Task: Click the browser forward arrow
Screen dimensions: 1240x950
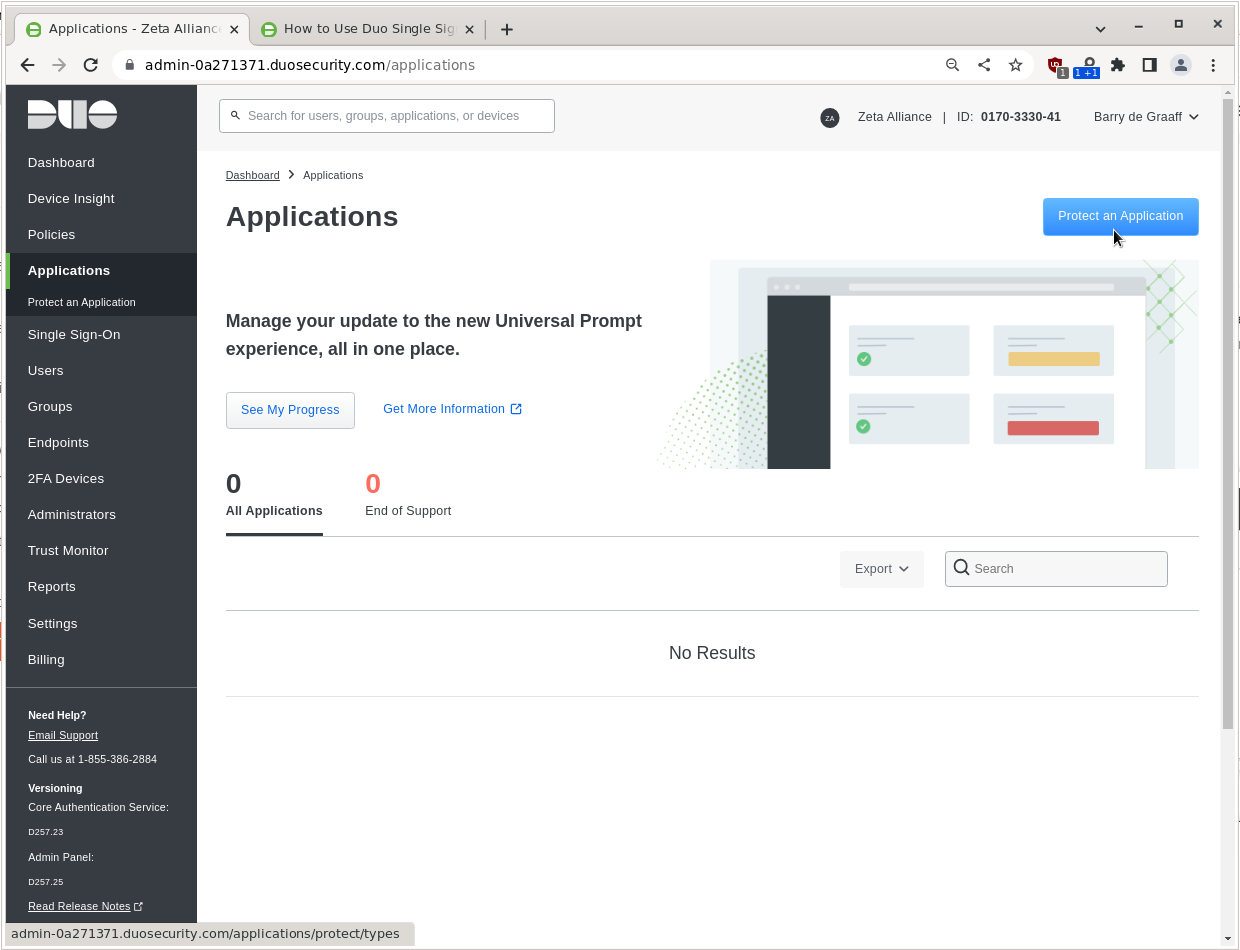Action: tap(59, 65)
